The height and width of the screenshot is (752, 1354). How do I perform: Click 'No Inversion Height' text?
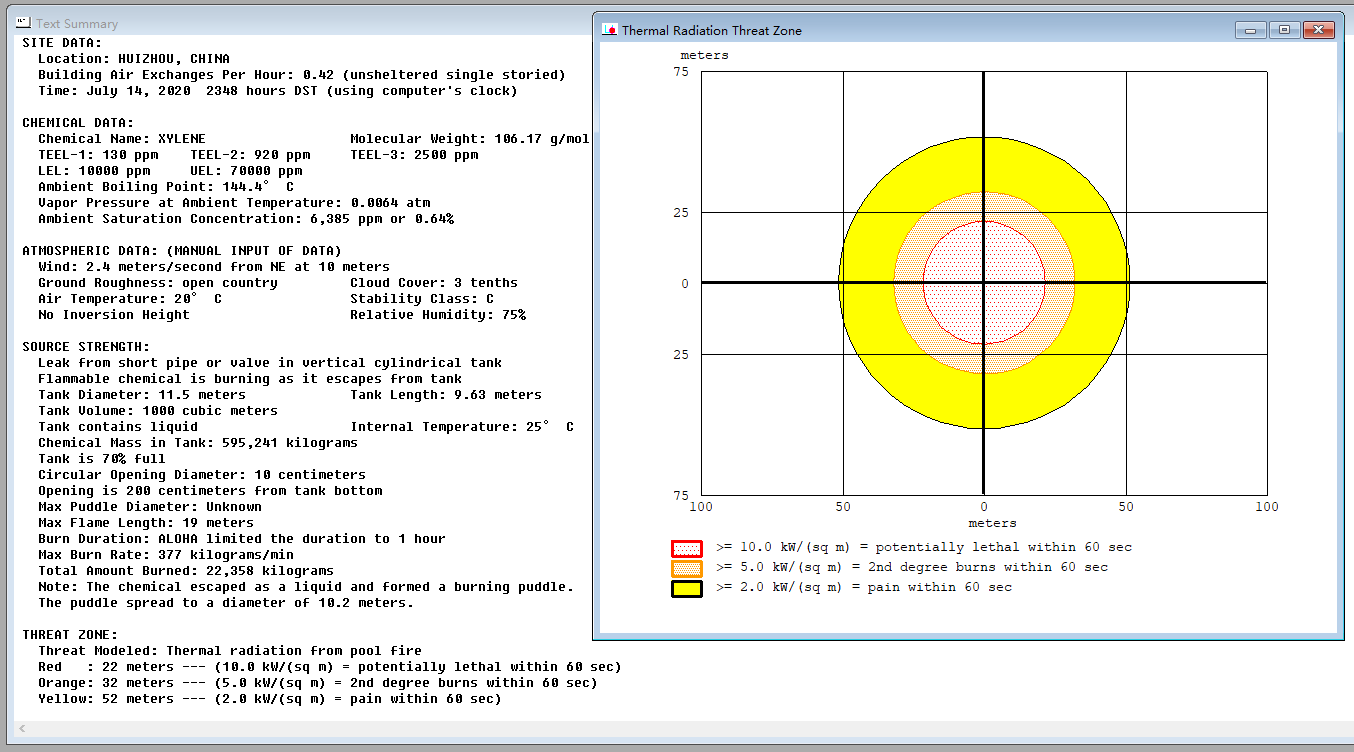tap(114, 315)
